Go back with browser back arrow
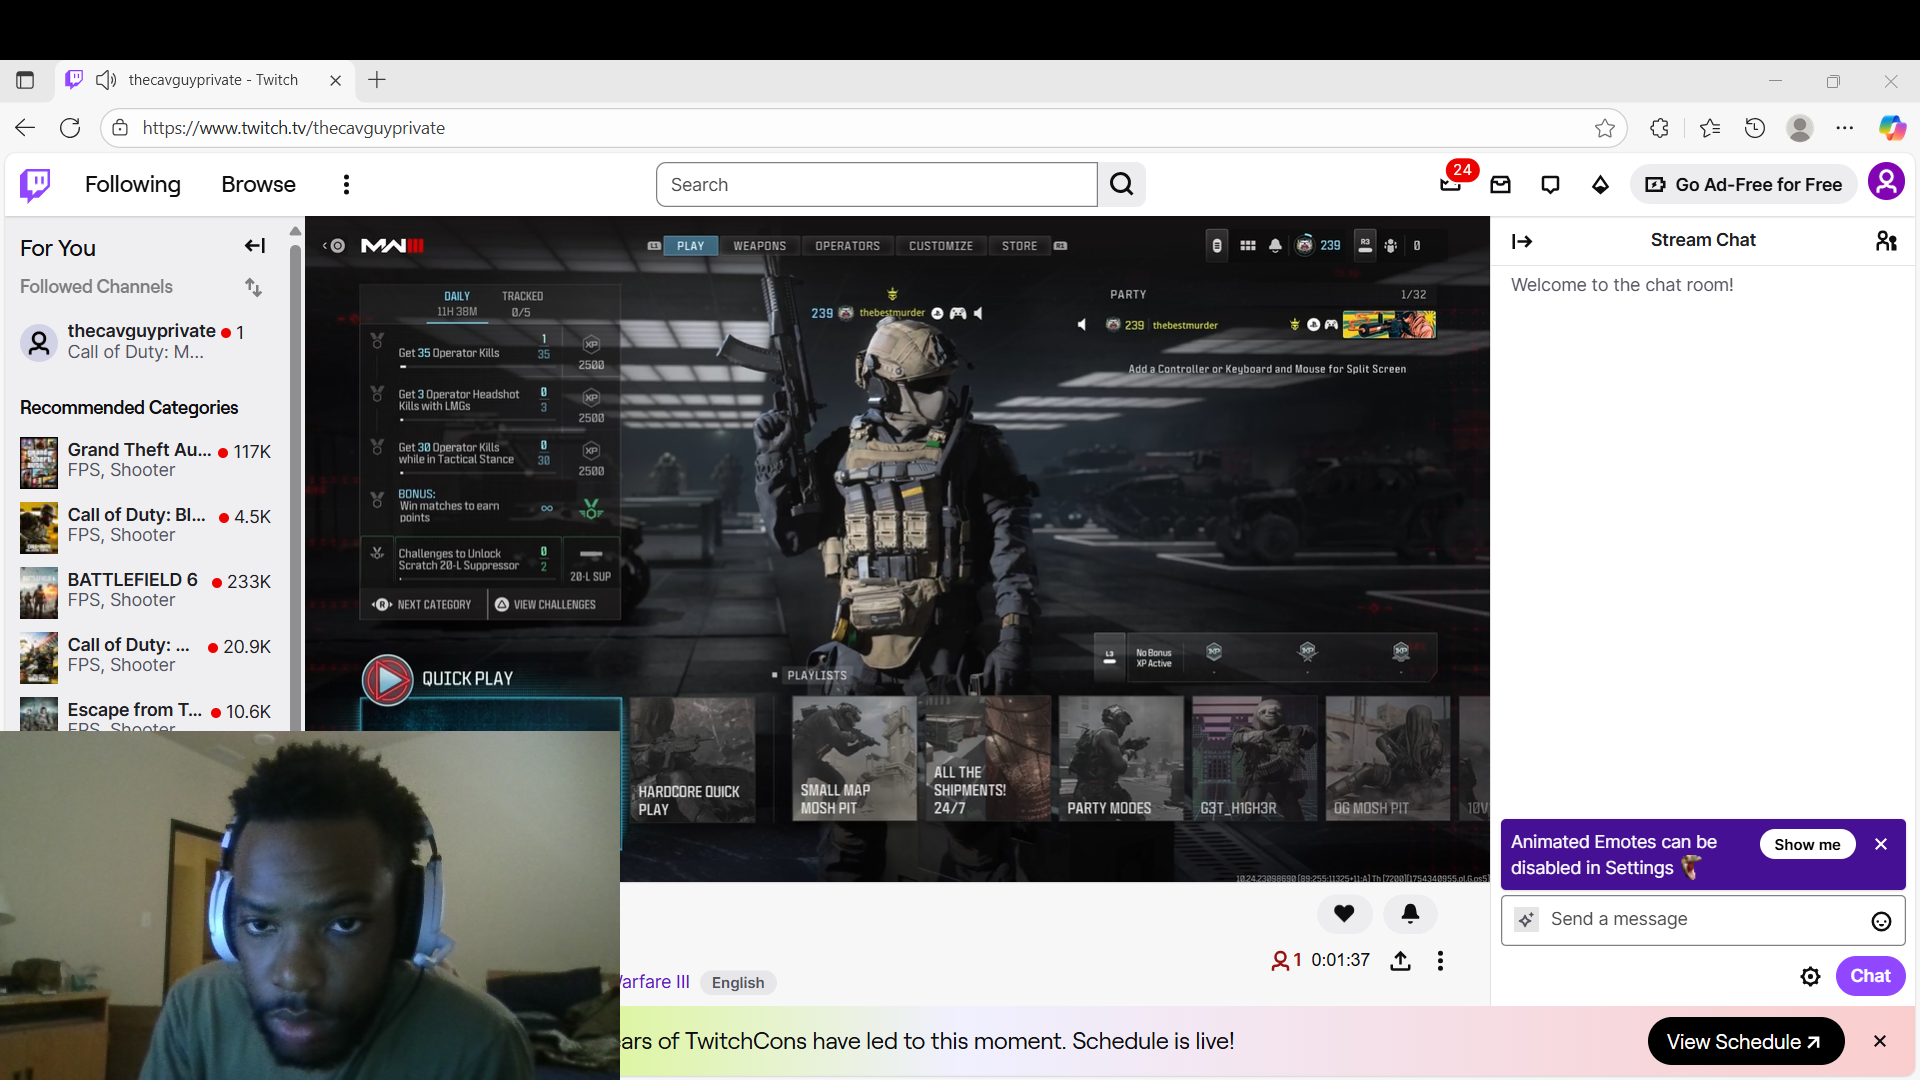This screenshot has height=1080, width=1920. point(25,128)
